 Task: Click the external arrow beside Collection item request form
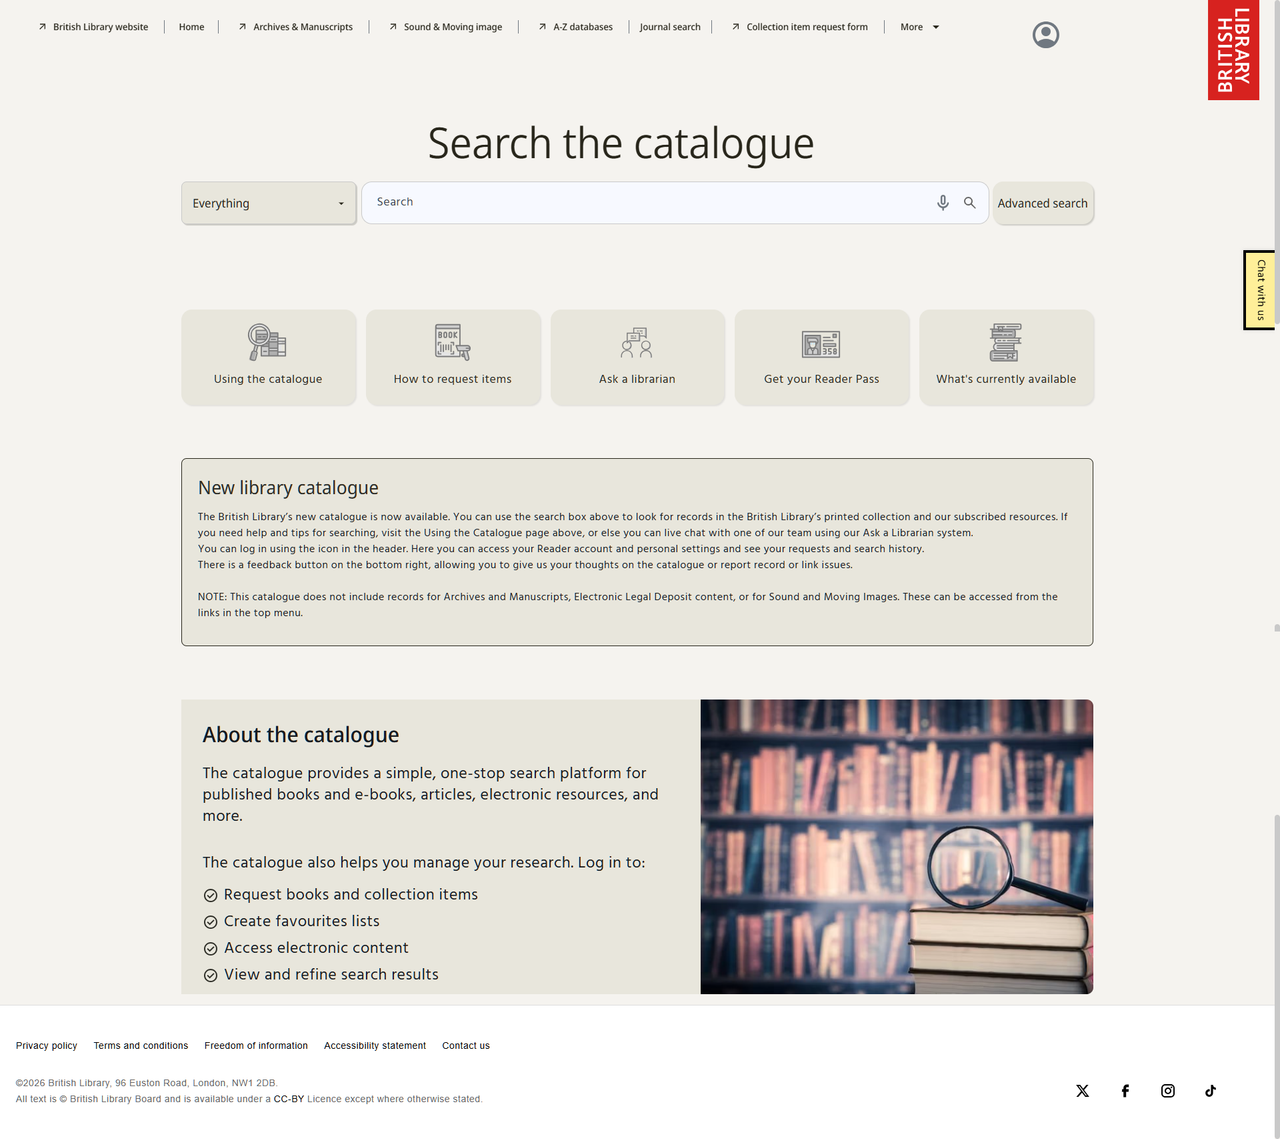(x=736, y=27)
